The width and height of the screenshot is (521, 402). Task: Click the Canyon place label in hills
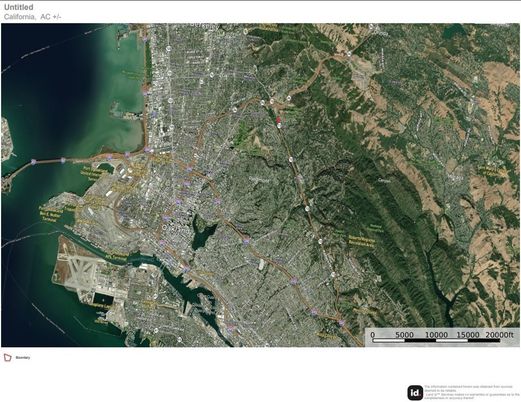pos(384,180)
